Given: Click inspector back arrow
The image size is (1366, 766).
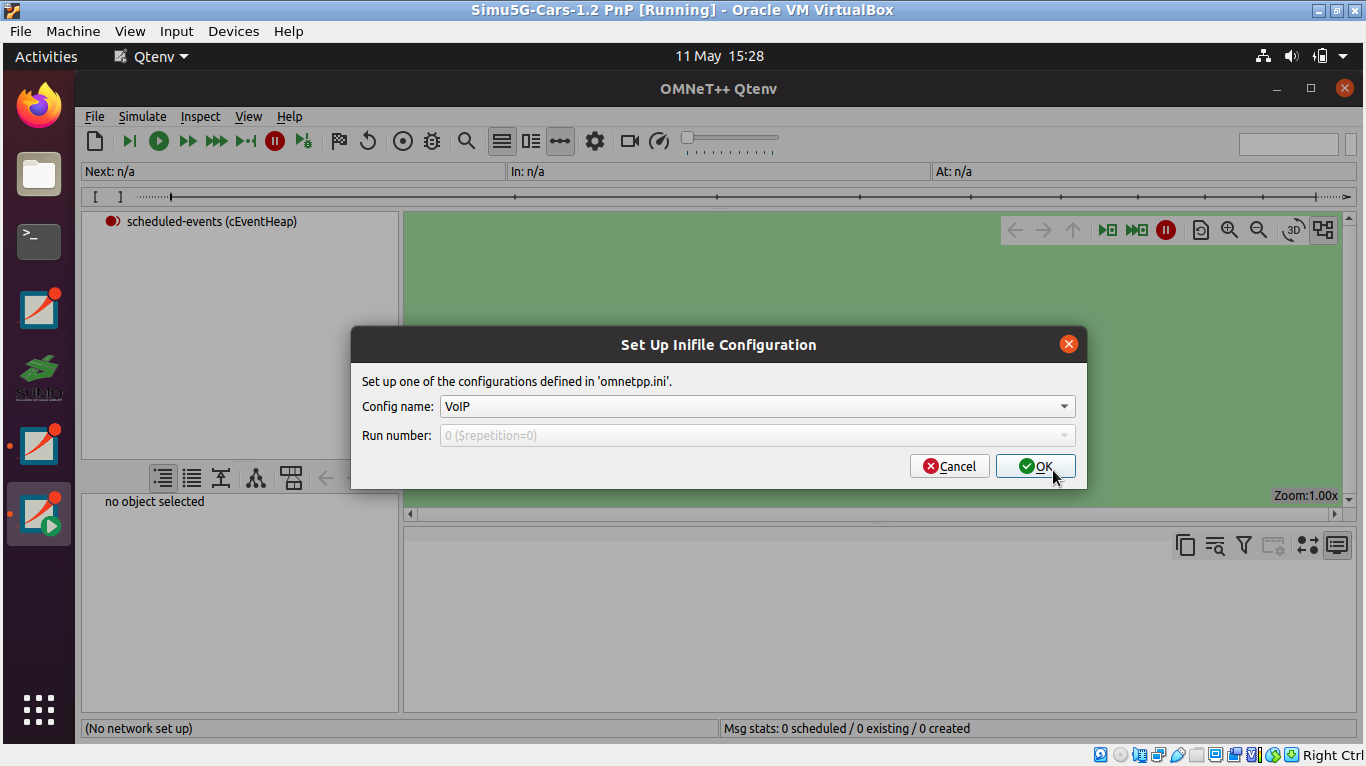Looking at the screenshot, I should pyautogui.click(x=326, y=478).
